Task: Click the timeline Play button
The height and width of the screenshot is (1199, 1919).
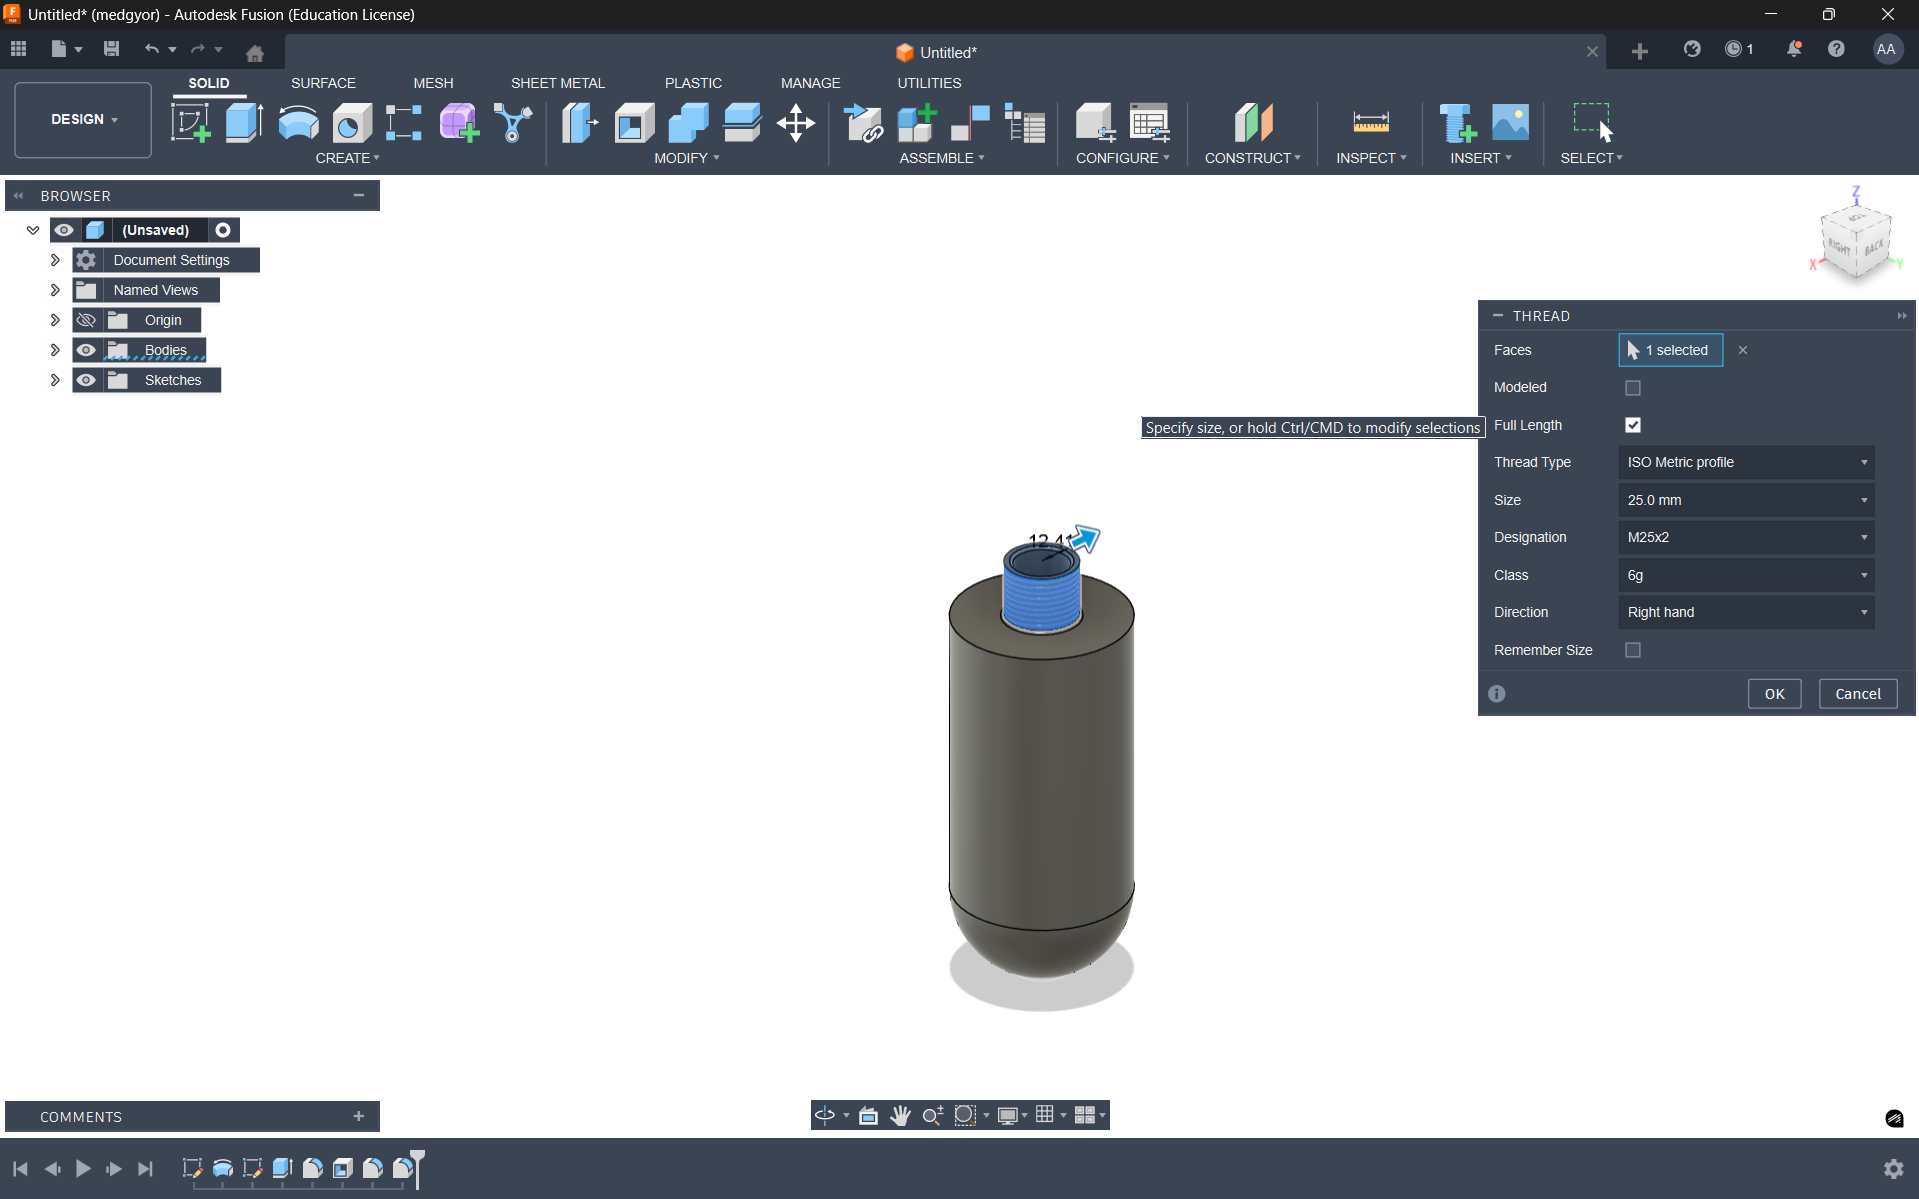Action: pos(83,1168)
